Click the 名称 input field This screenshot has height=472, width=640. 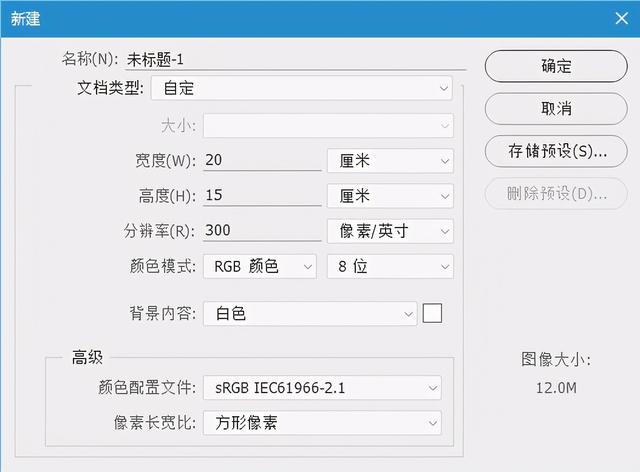point(295,60)
